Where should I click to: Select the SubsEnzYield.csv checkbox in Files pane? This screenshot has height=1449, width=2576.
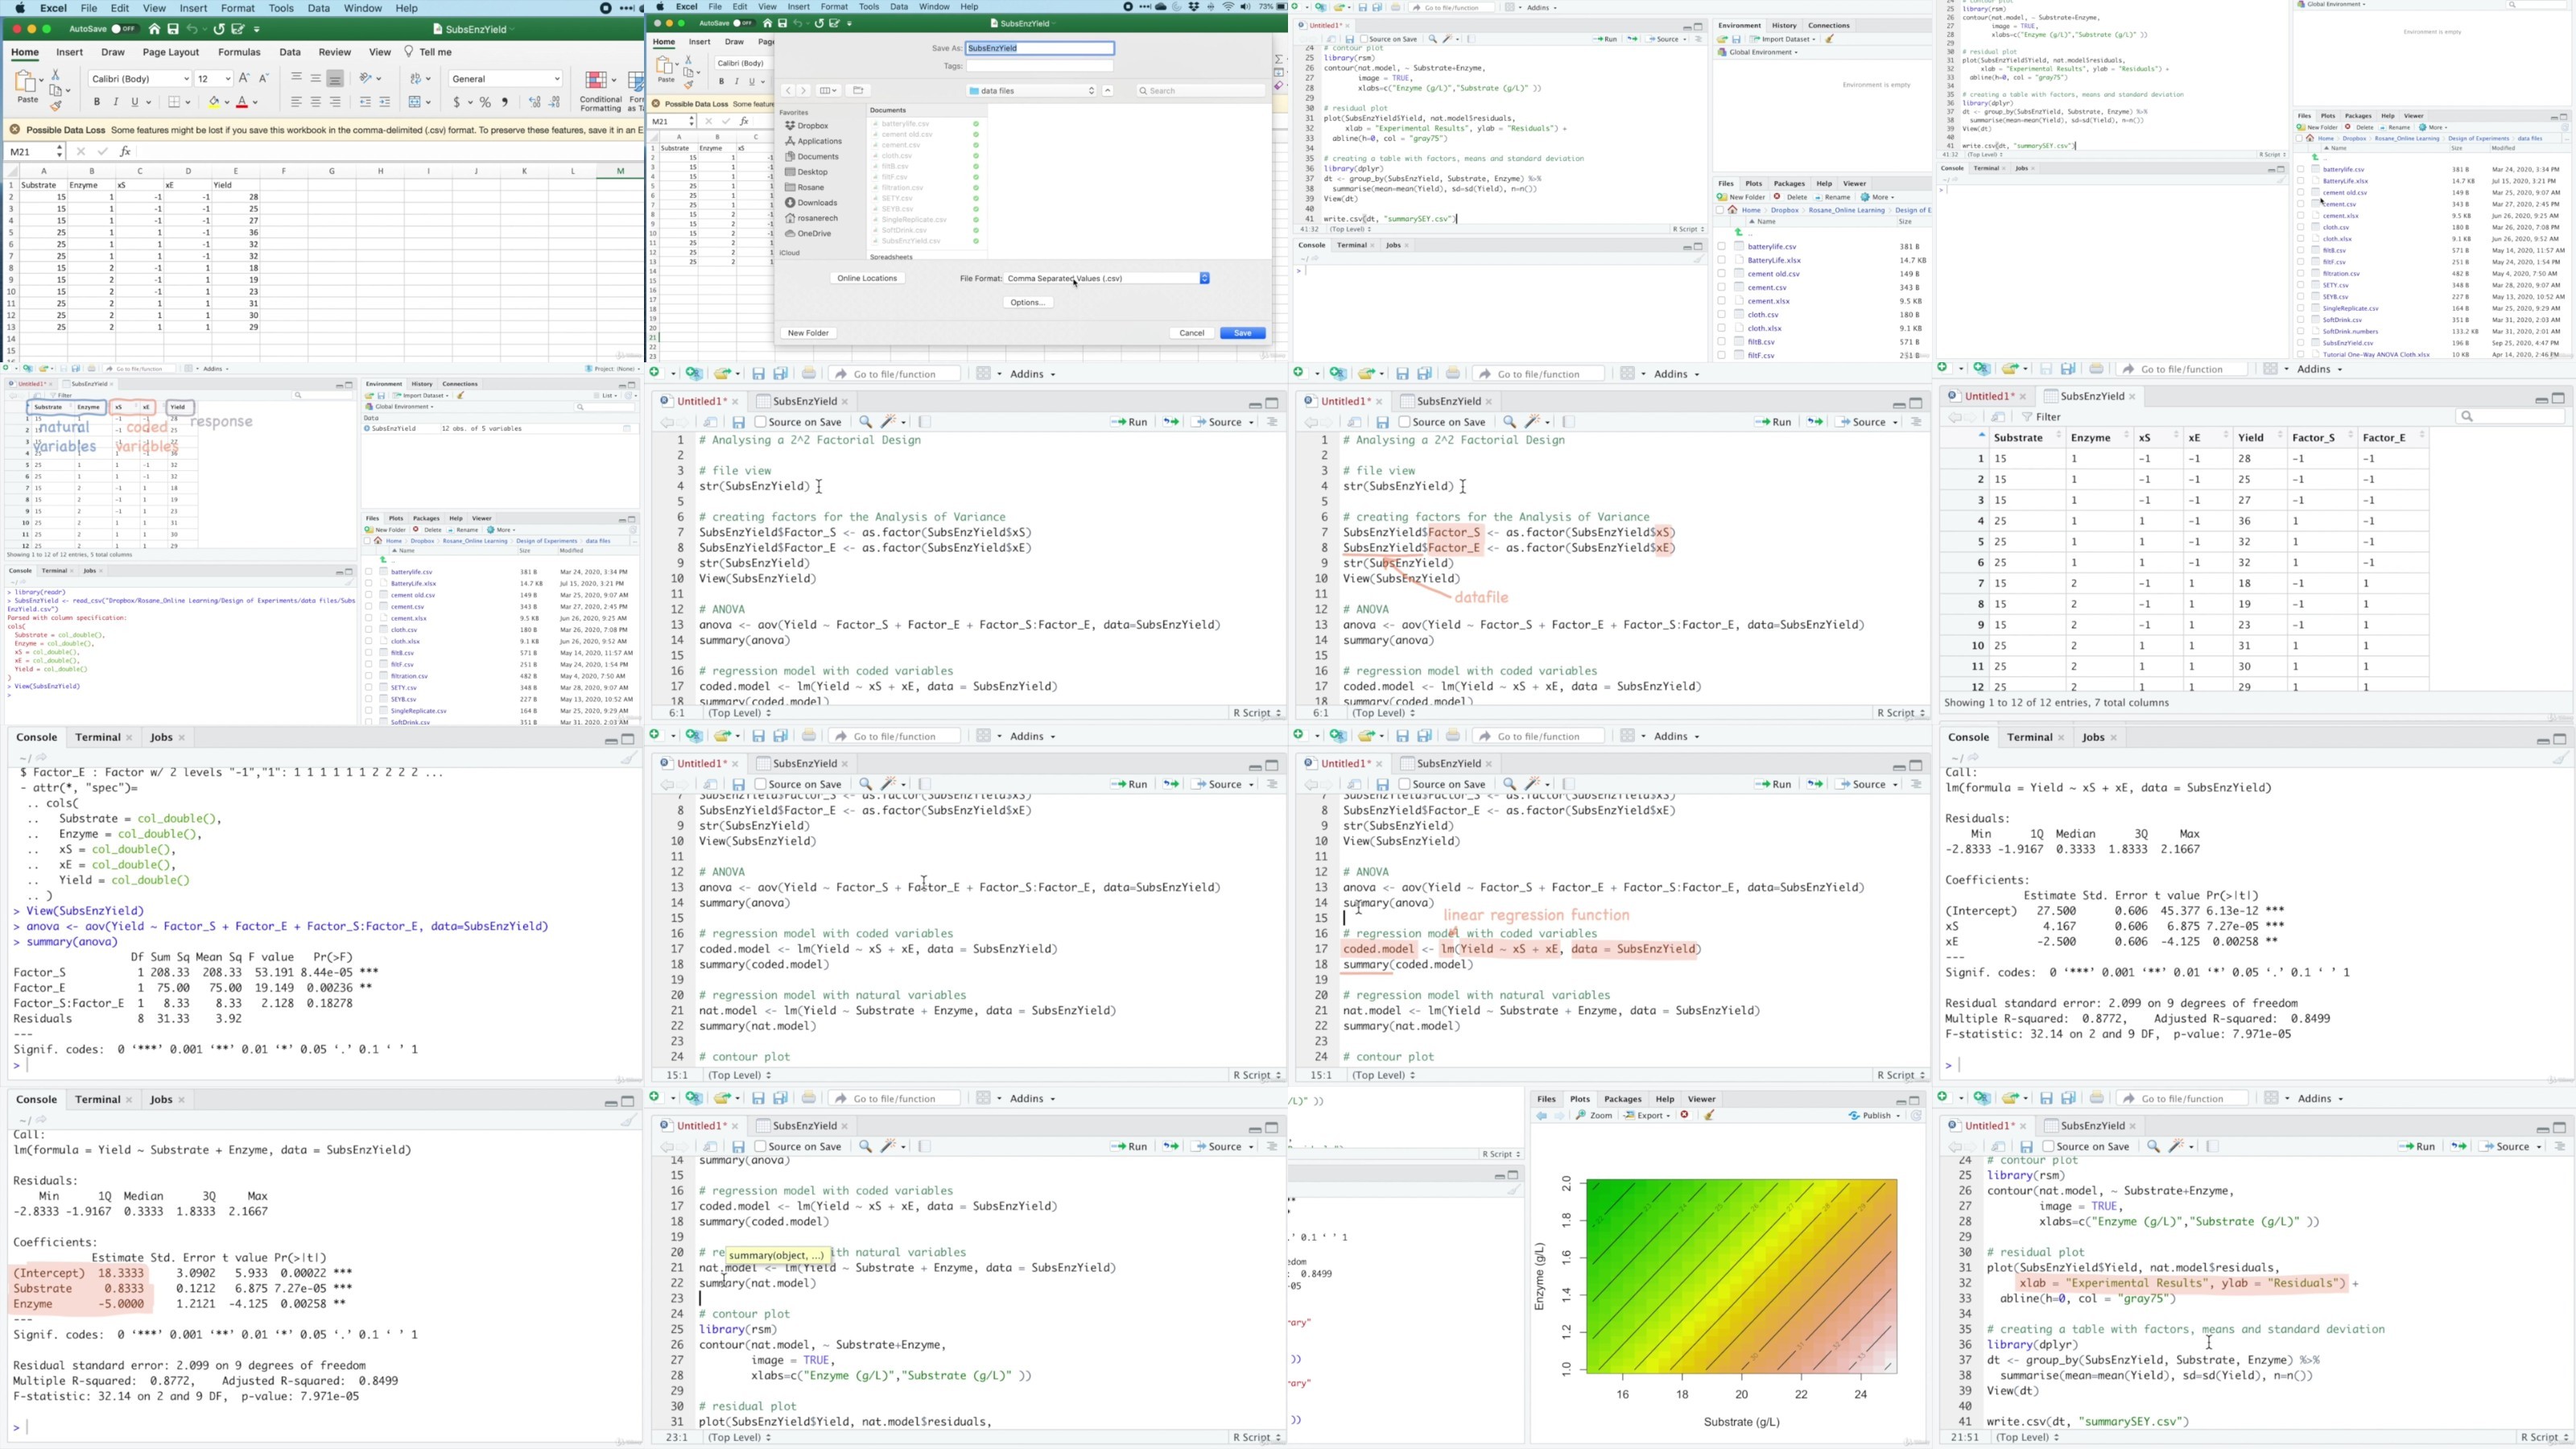(x=2300, y=343)
